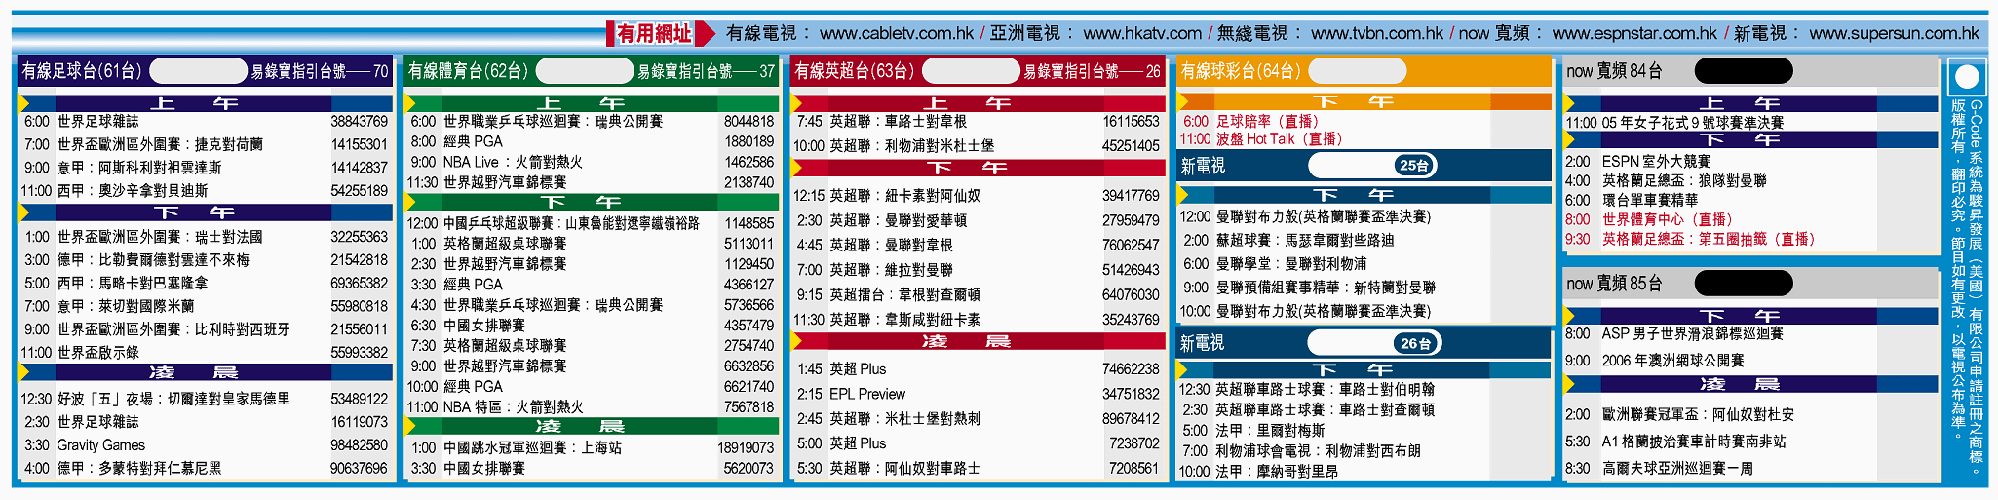Image resolution: width=1998 pixels, height=500 pixels.
Task: Click the 1:45 英超 Plus row
Action: [x=978, y=369]
